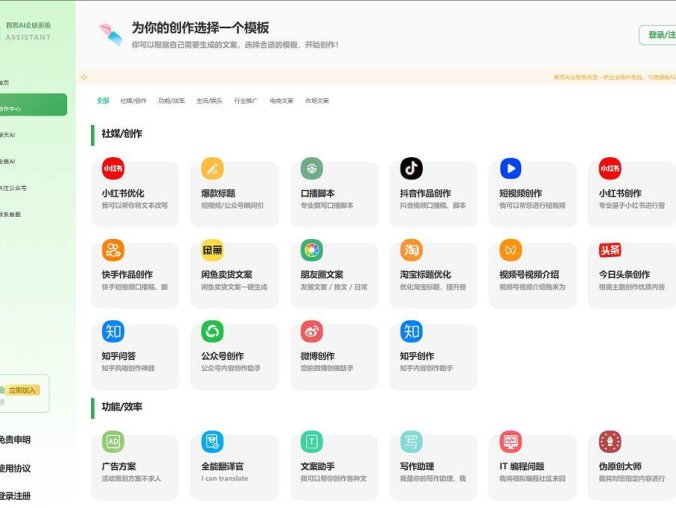Select the 市场文案 category tab
Viewport: 676px width, 508px height.
point(317,100)
